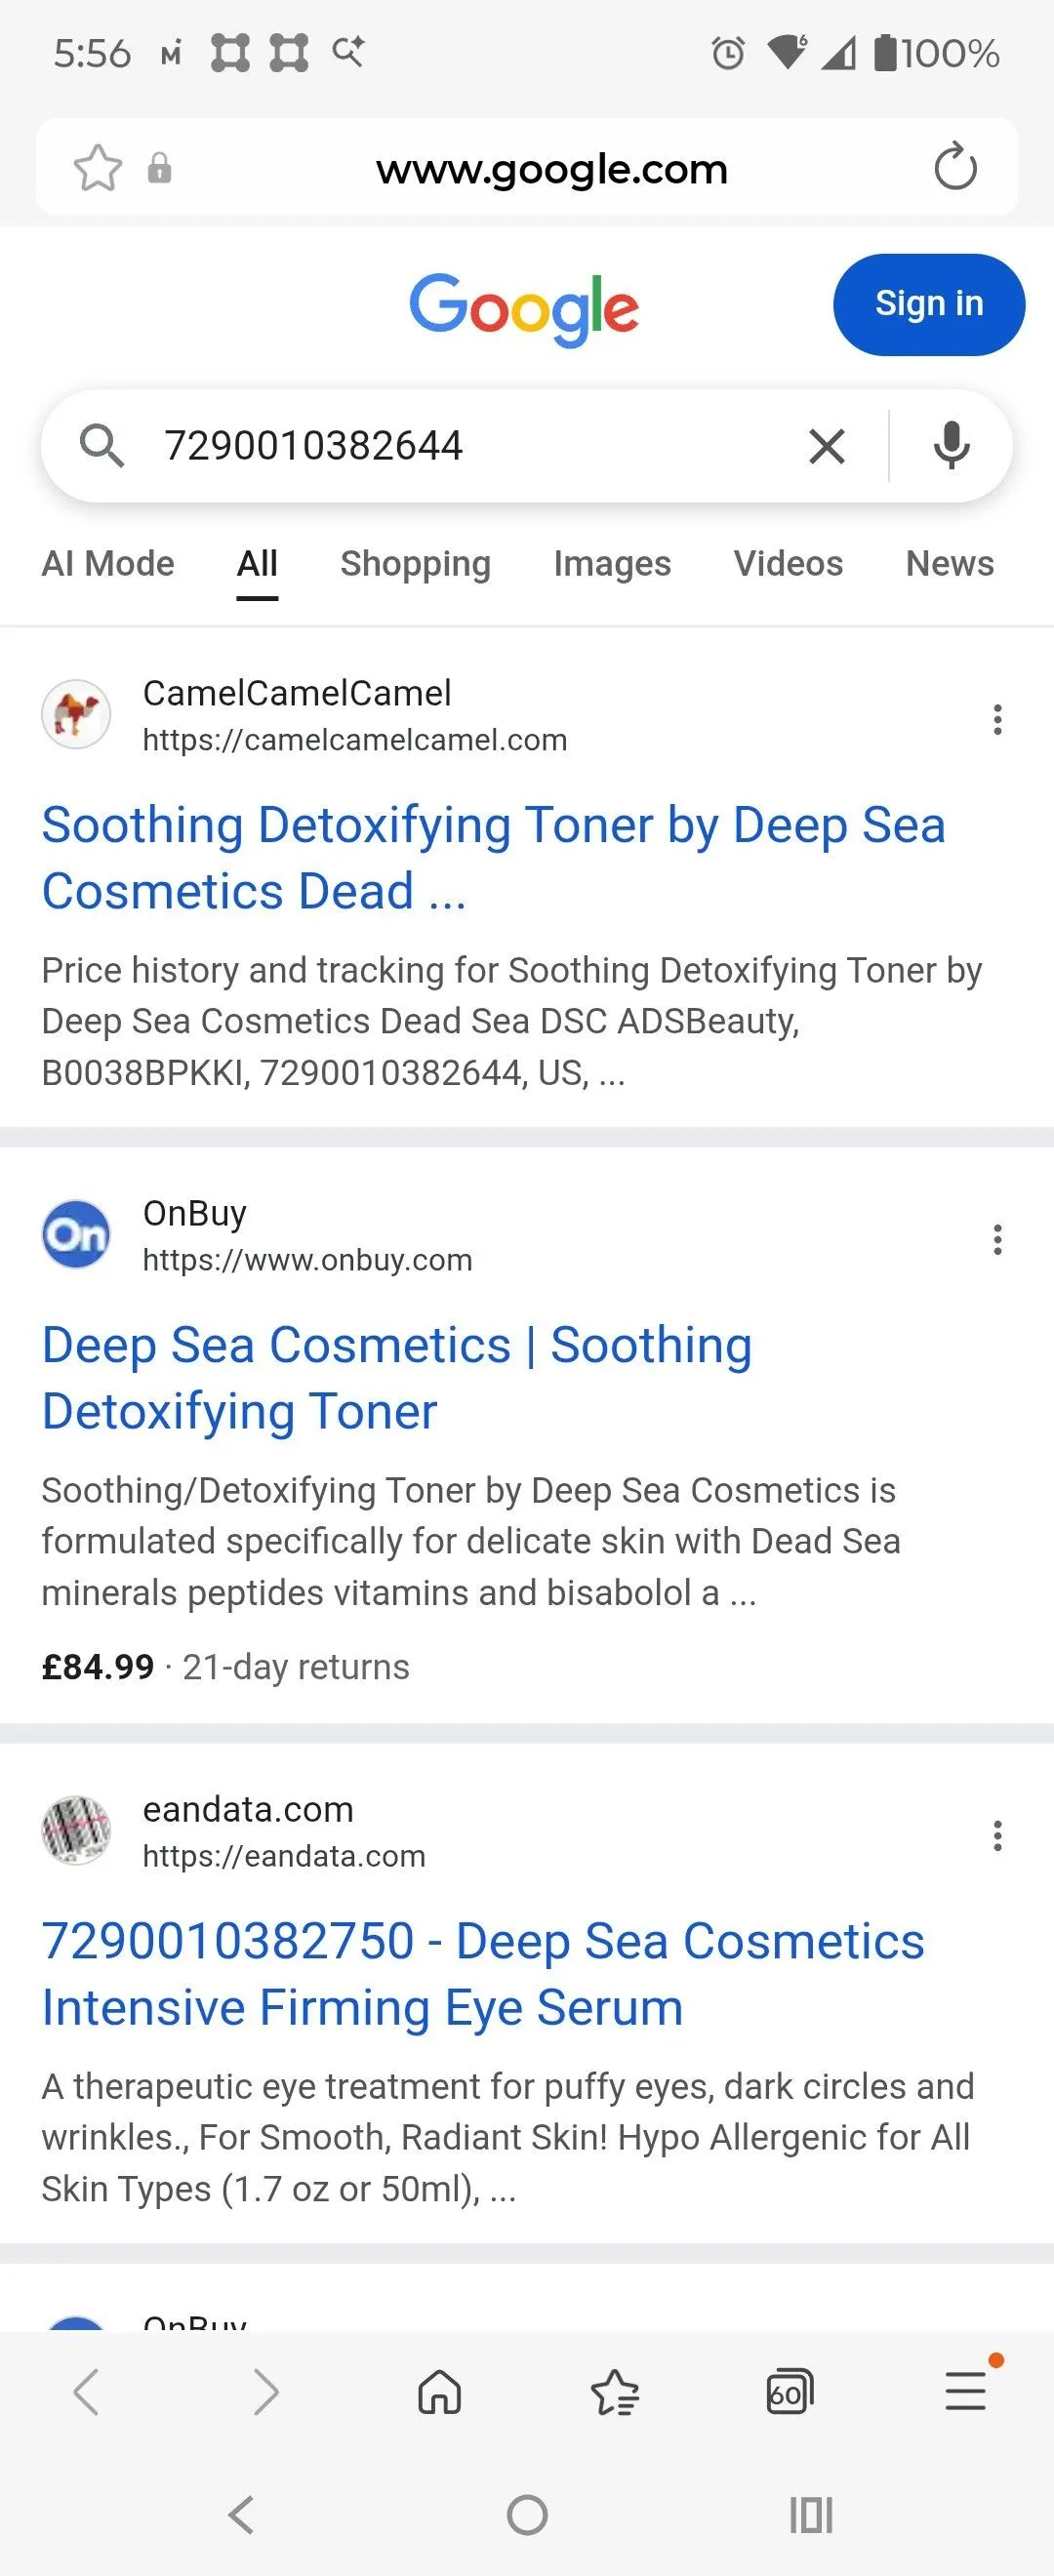Image resolution: width=1054 pixels, height=2576 pixels.
Task: Open the browser home page icon
Action: (x=440, y=2392)
